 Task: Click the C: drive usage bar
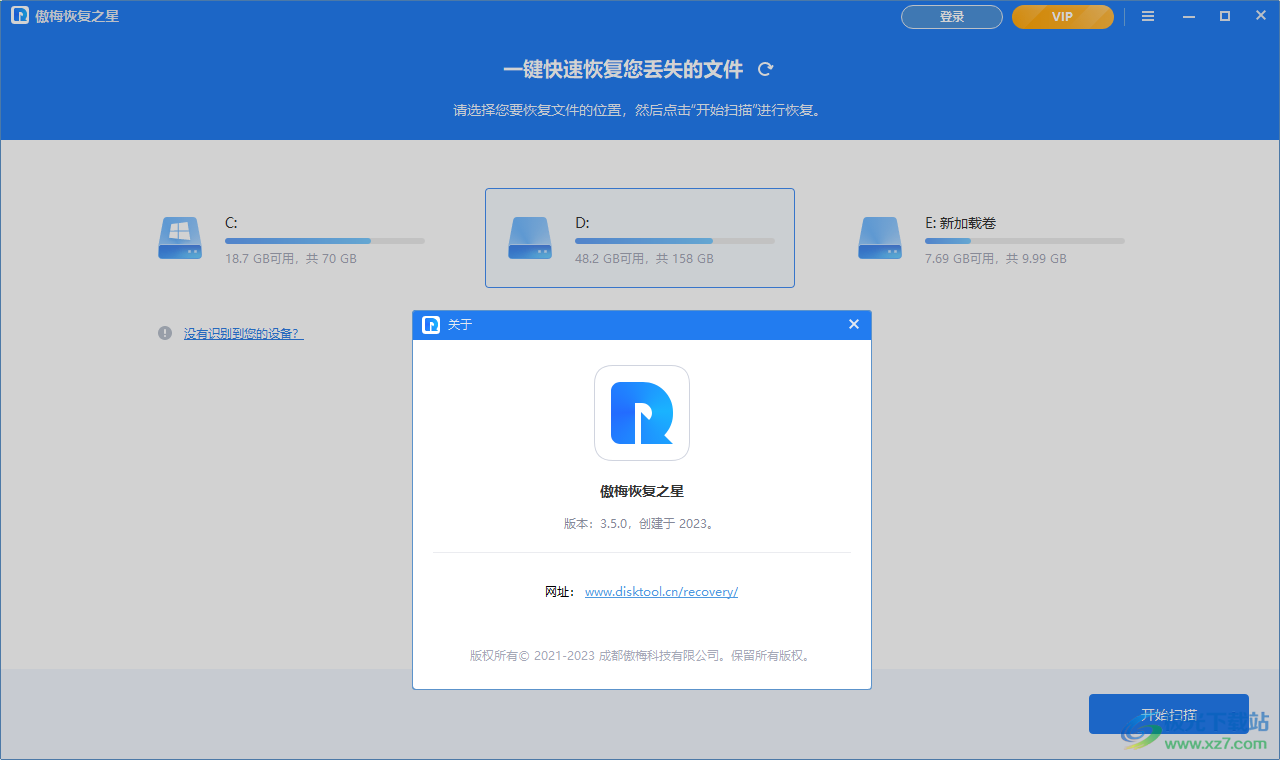coord(325,241)
